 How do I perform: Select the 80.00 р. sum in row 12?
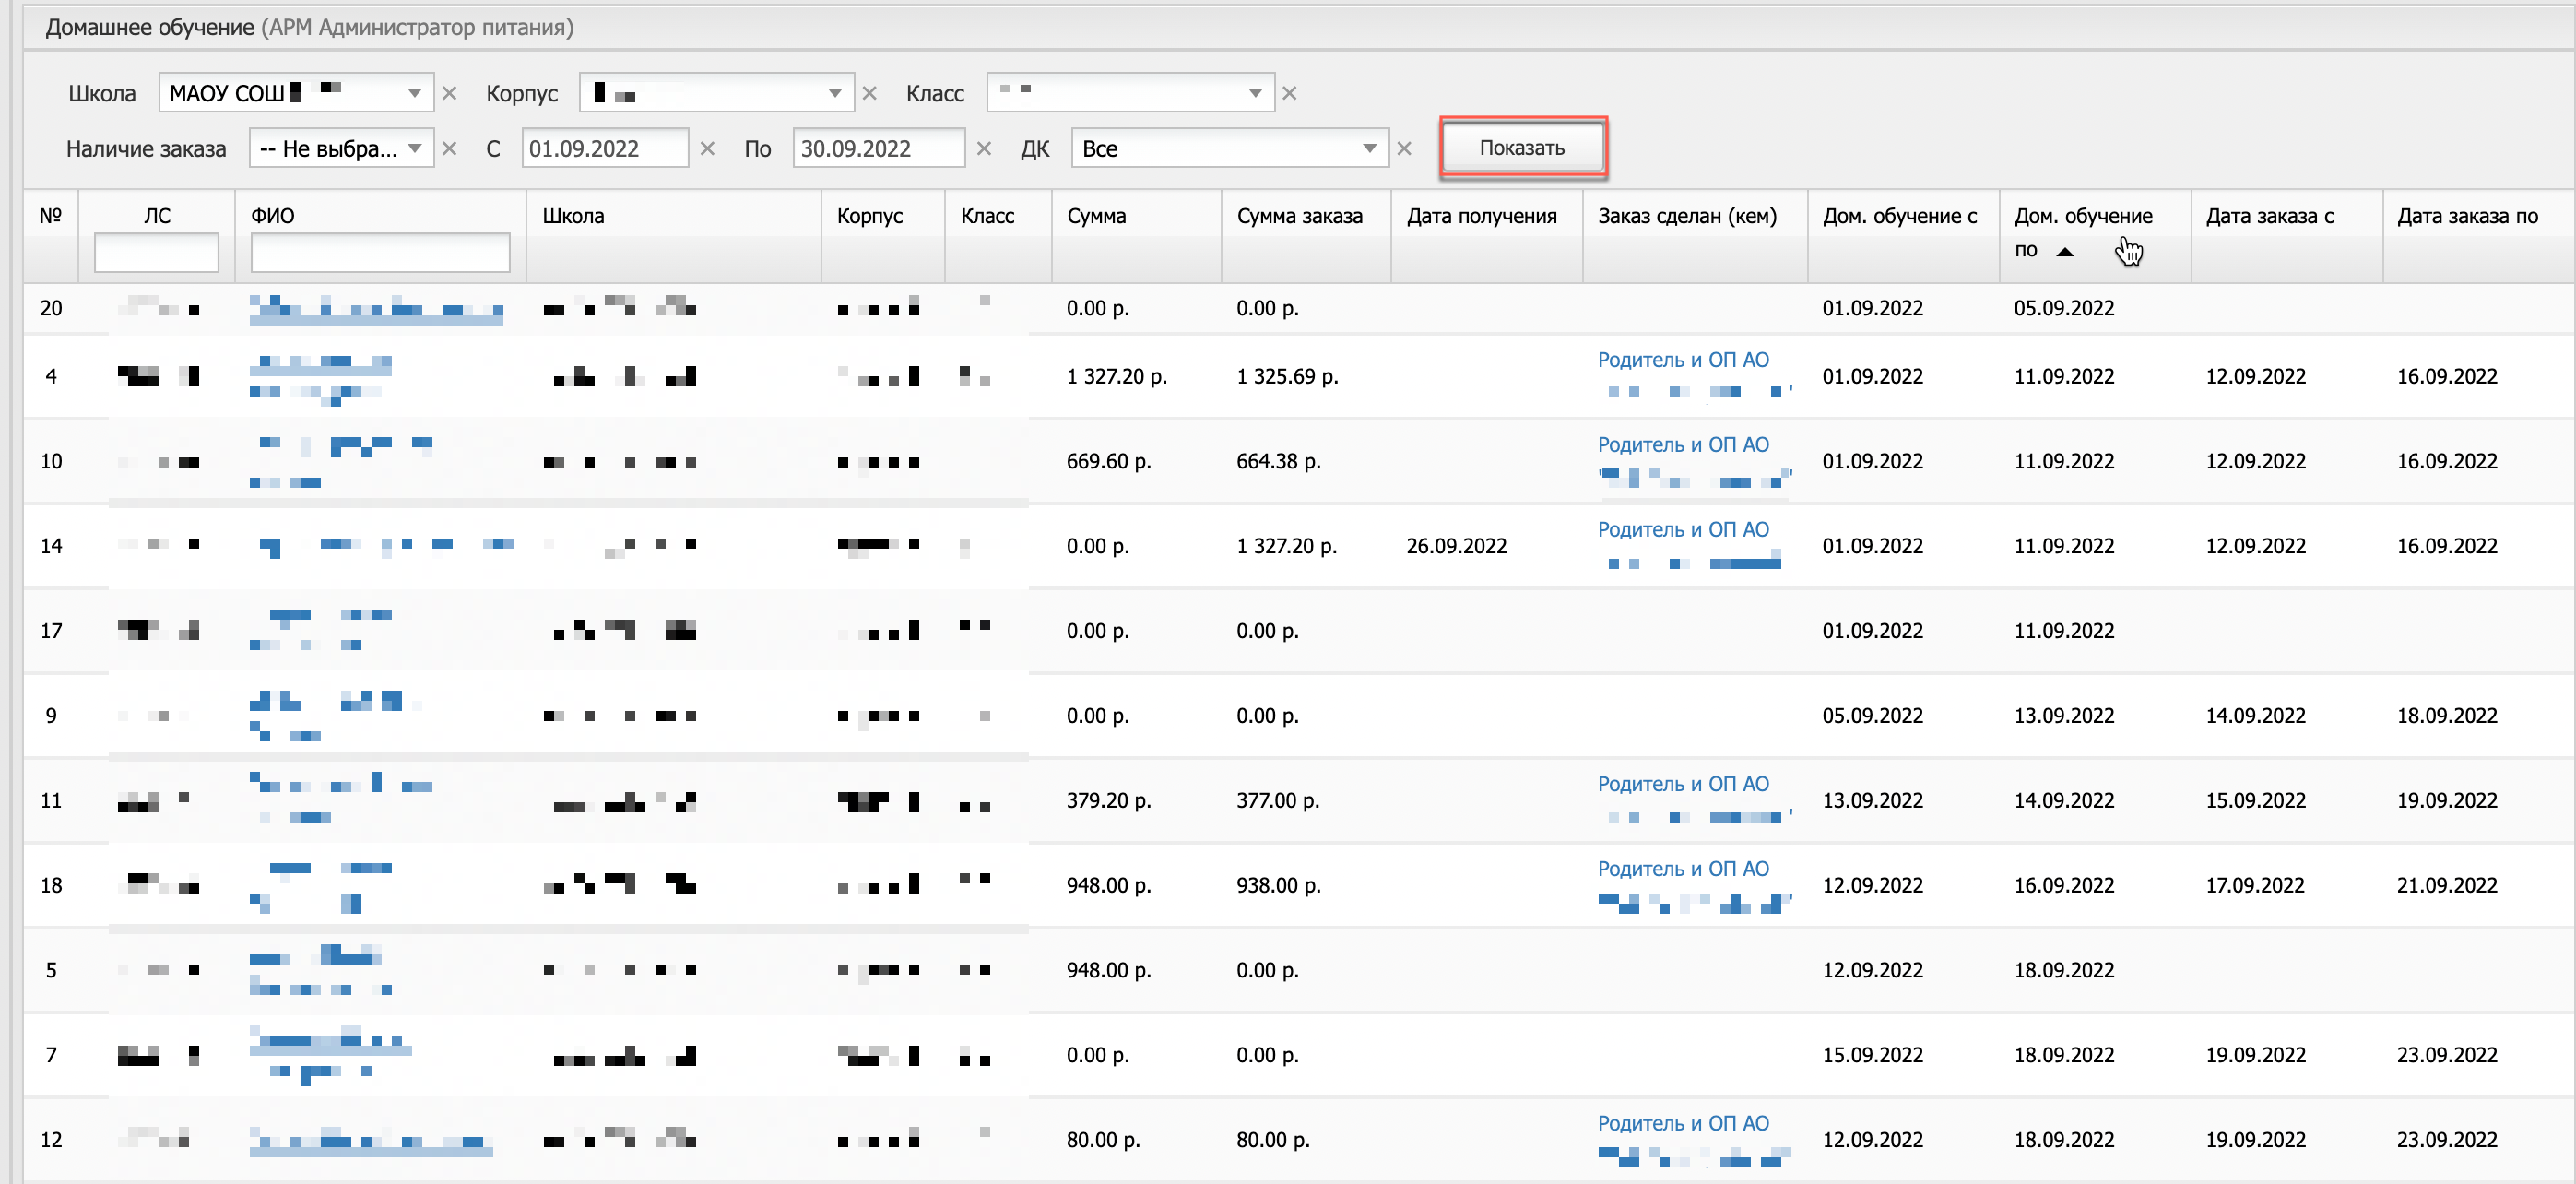1103,1141
